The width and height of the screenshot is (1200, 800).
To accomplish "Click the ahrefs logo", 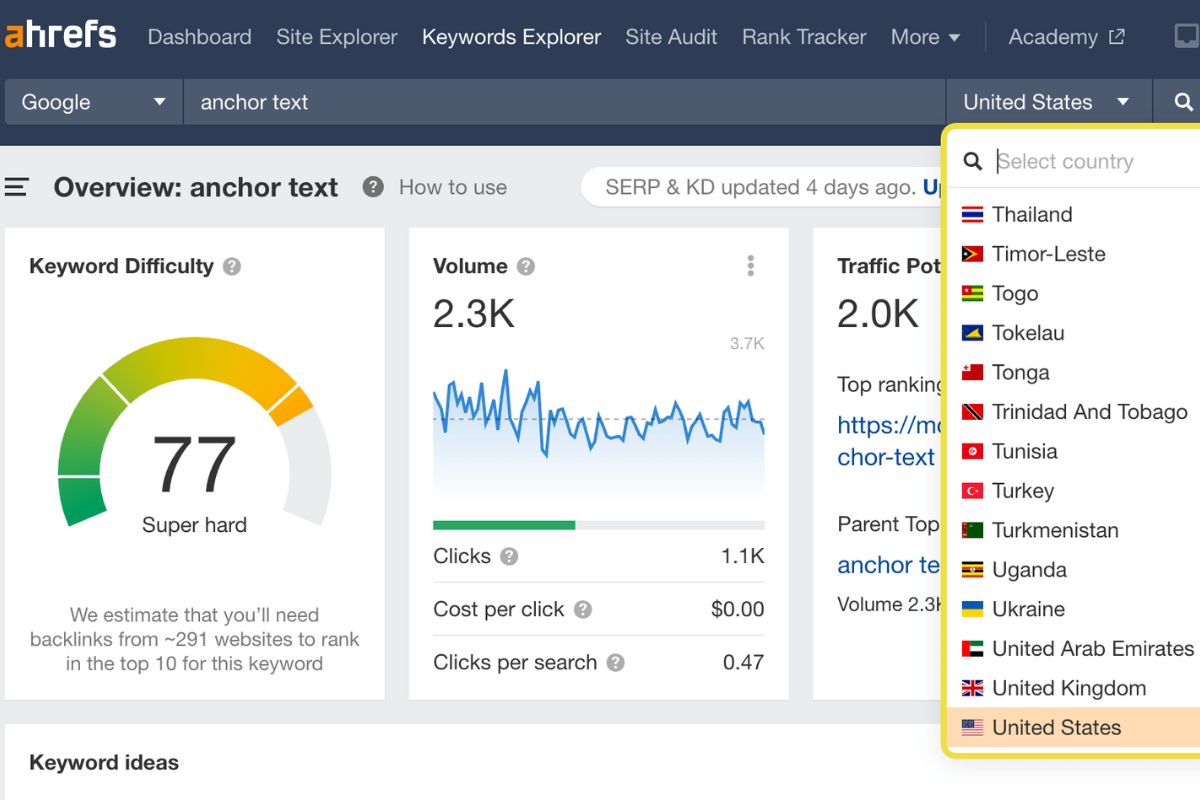I will point(61,36).
